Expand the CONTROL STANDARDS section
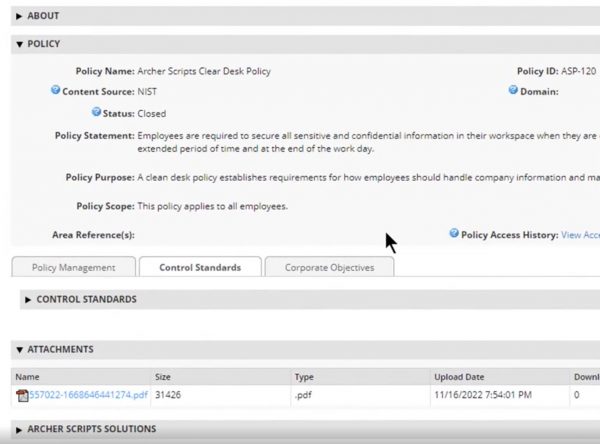Screen dimensions: 600x444 pyautogui.click(x=28, y=300)
